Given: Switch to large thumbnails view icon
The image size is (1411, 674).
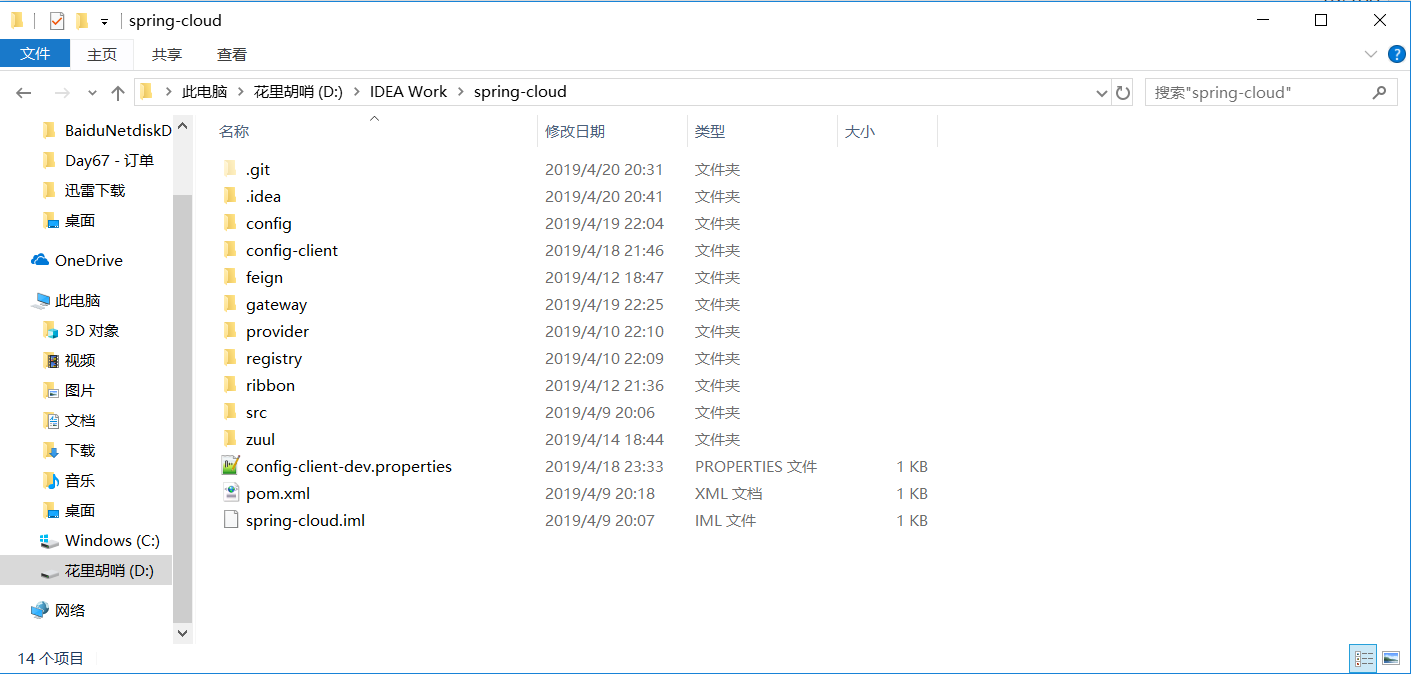Looking at the screenshot, I should coord(1390,658).
